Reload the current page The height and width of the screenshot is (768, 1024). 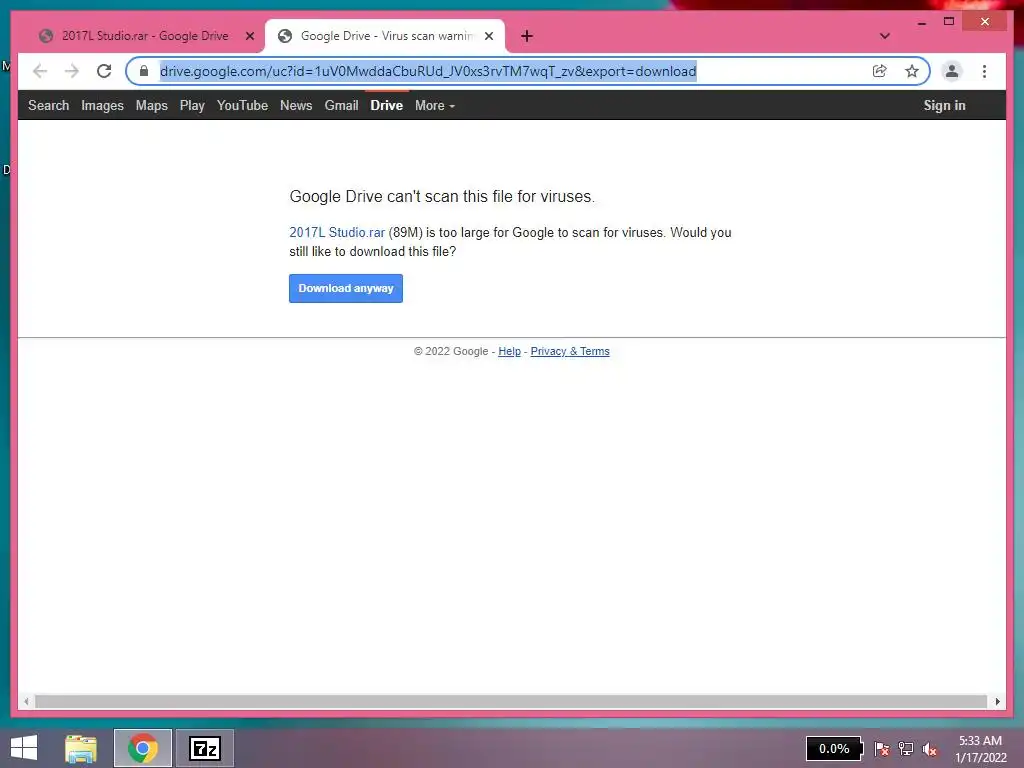(104, 71)
